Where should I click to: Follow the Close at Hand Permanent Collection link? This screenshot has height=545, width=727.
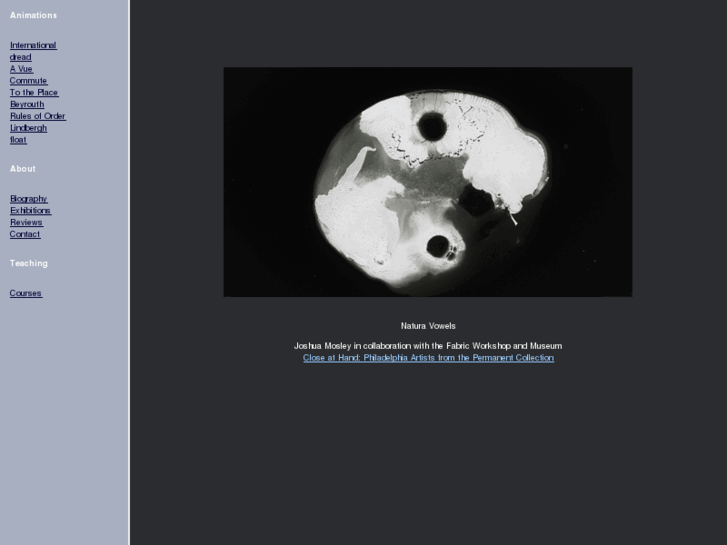click(428, 358)
